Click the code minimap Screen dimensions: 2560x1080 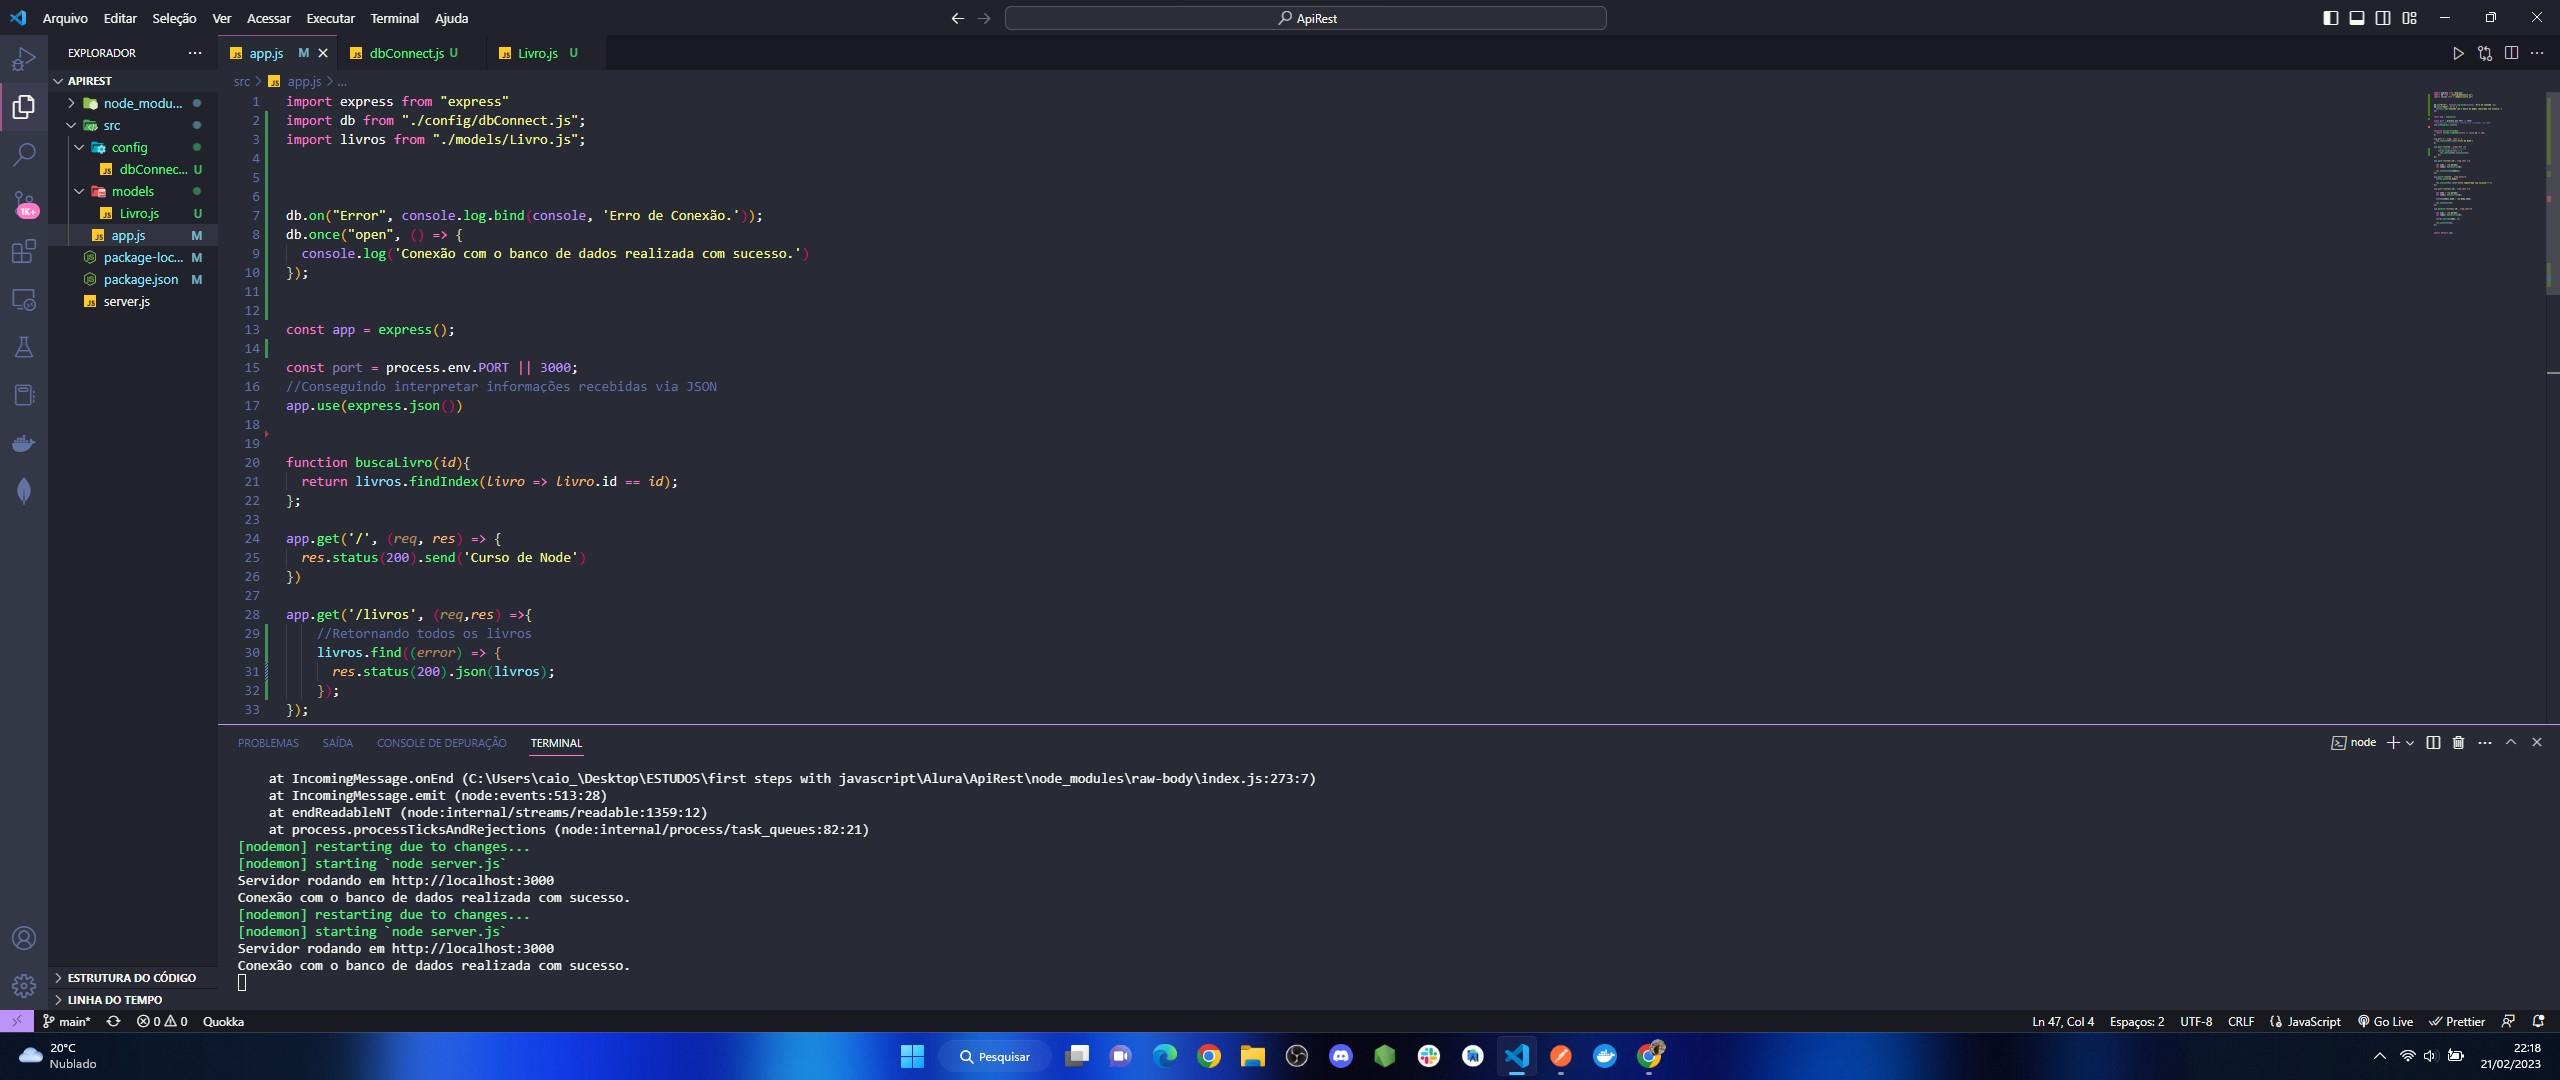pos(2485,165)
